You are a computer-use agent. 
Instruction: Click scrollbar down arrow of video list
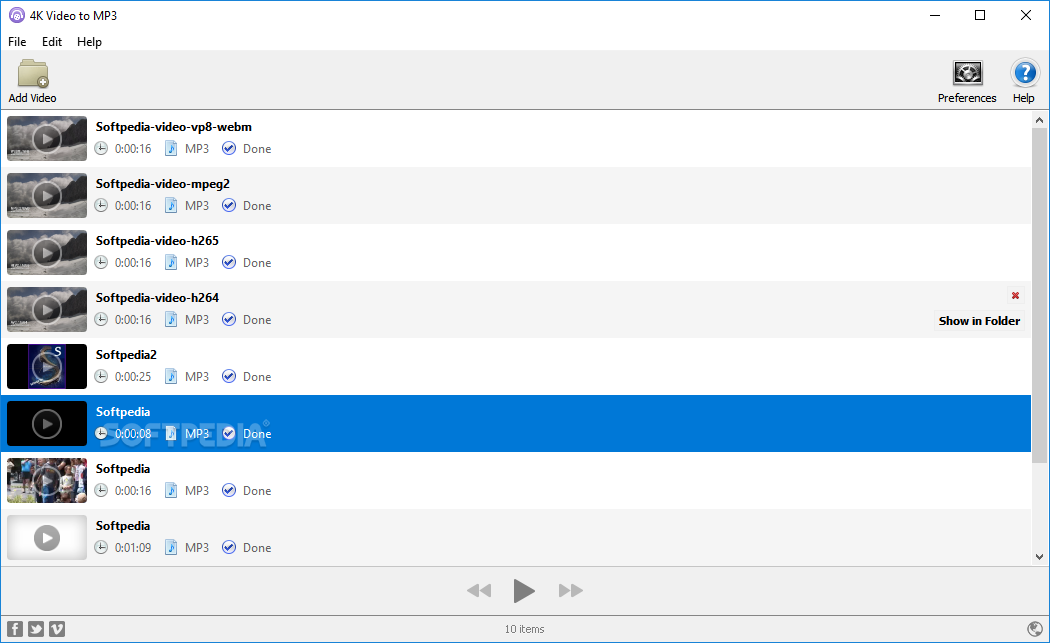pos(1039,557)
